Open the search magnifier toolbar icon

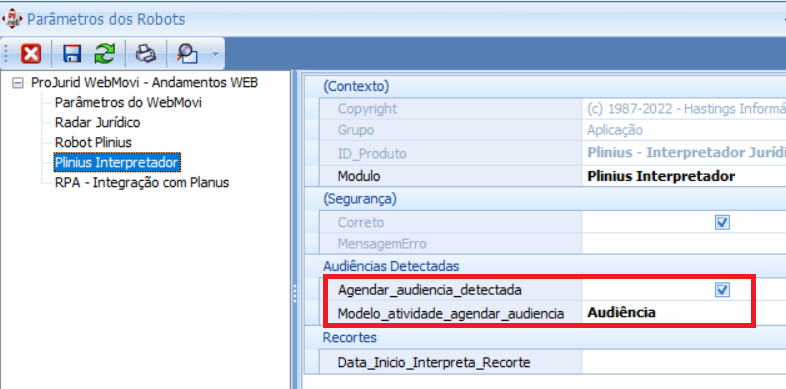(x=187, y=53)
